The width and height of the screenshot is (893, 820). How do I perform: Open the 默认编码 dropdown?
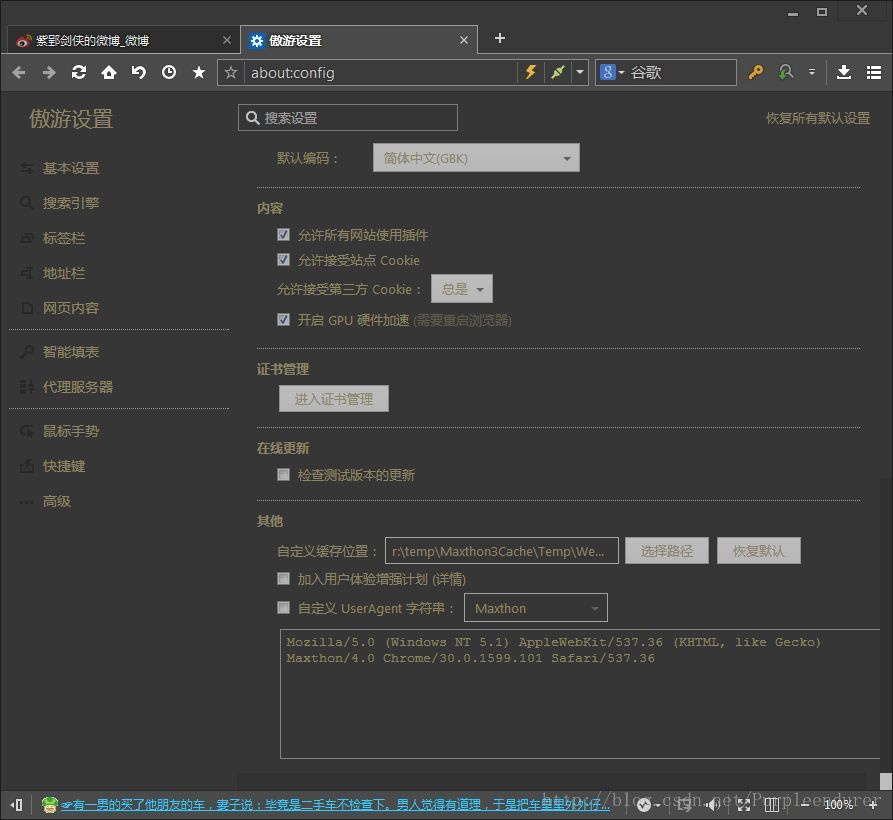pos(476,158)
